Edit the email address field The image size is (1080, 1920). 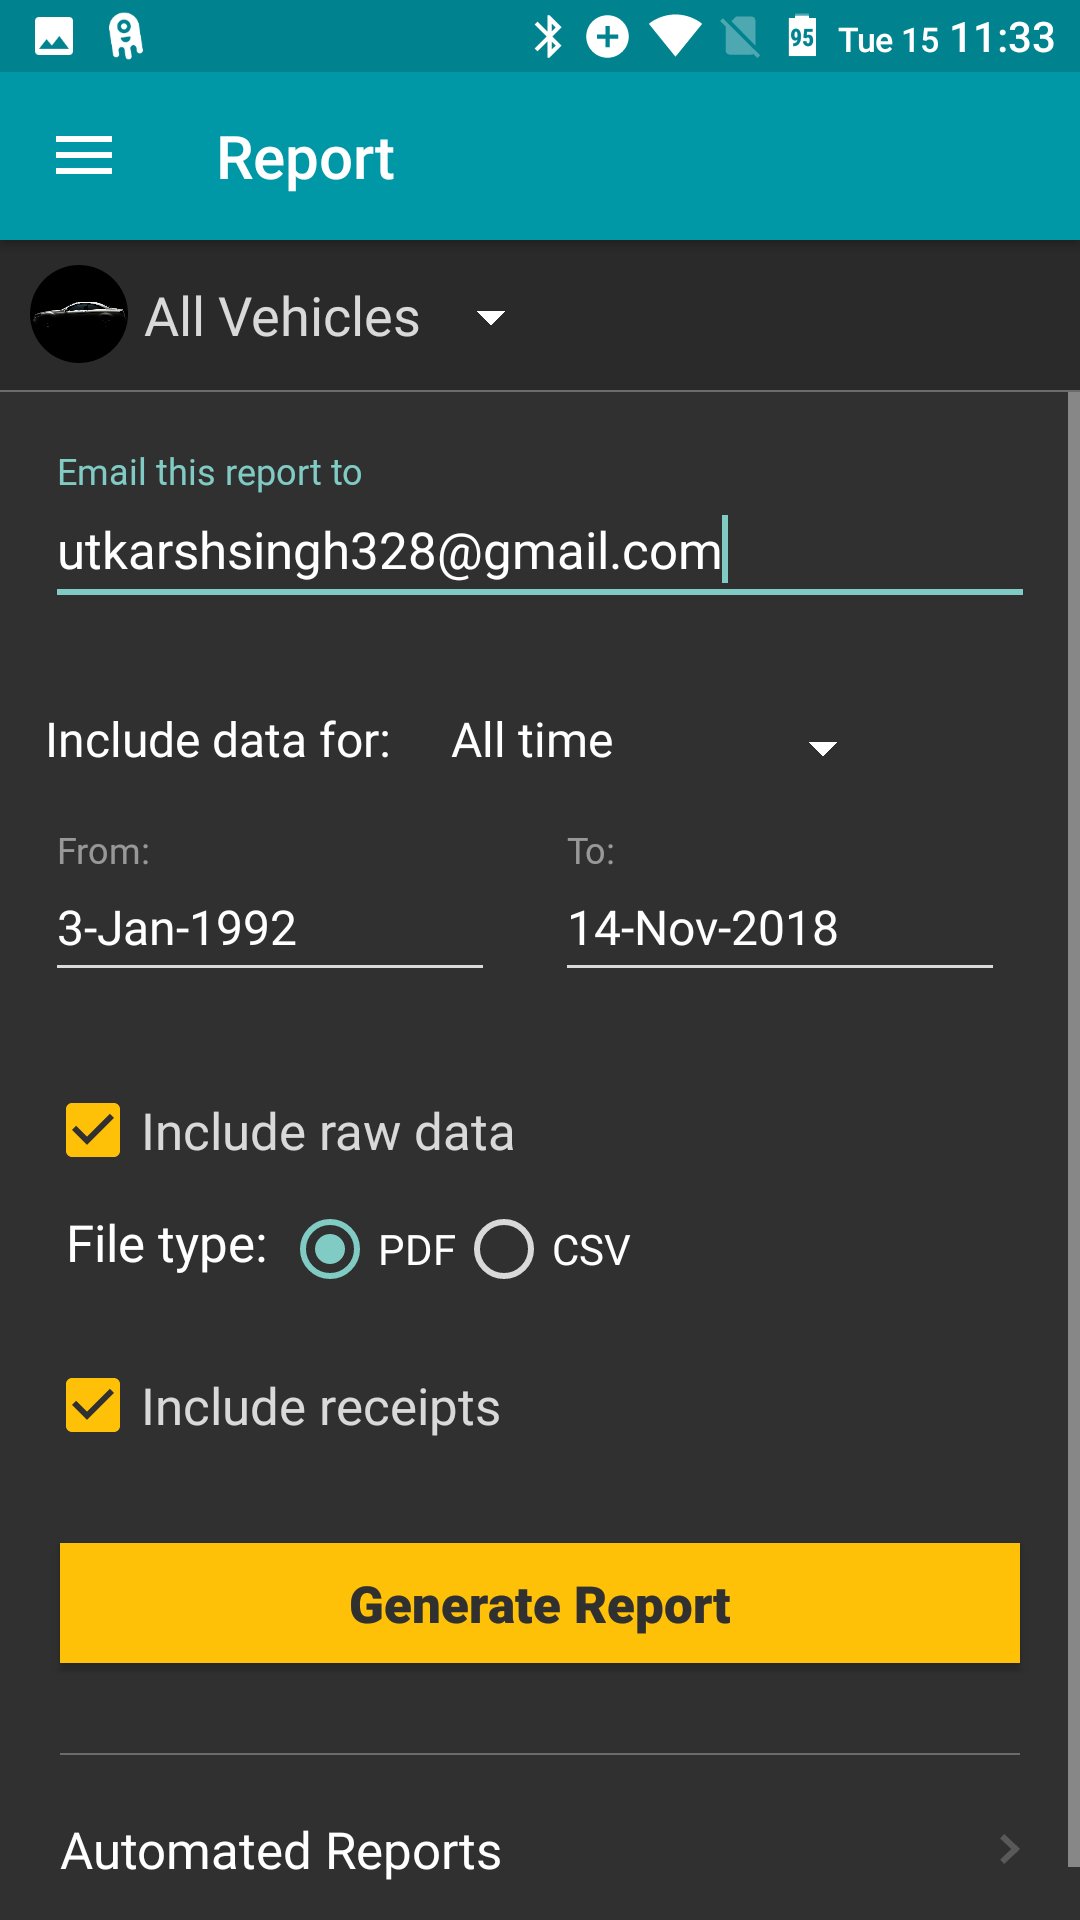point(540,552)
